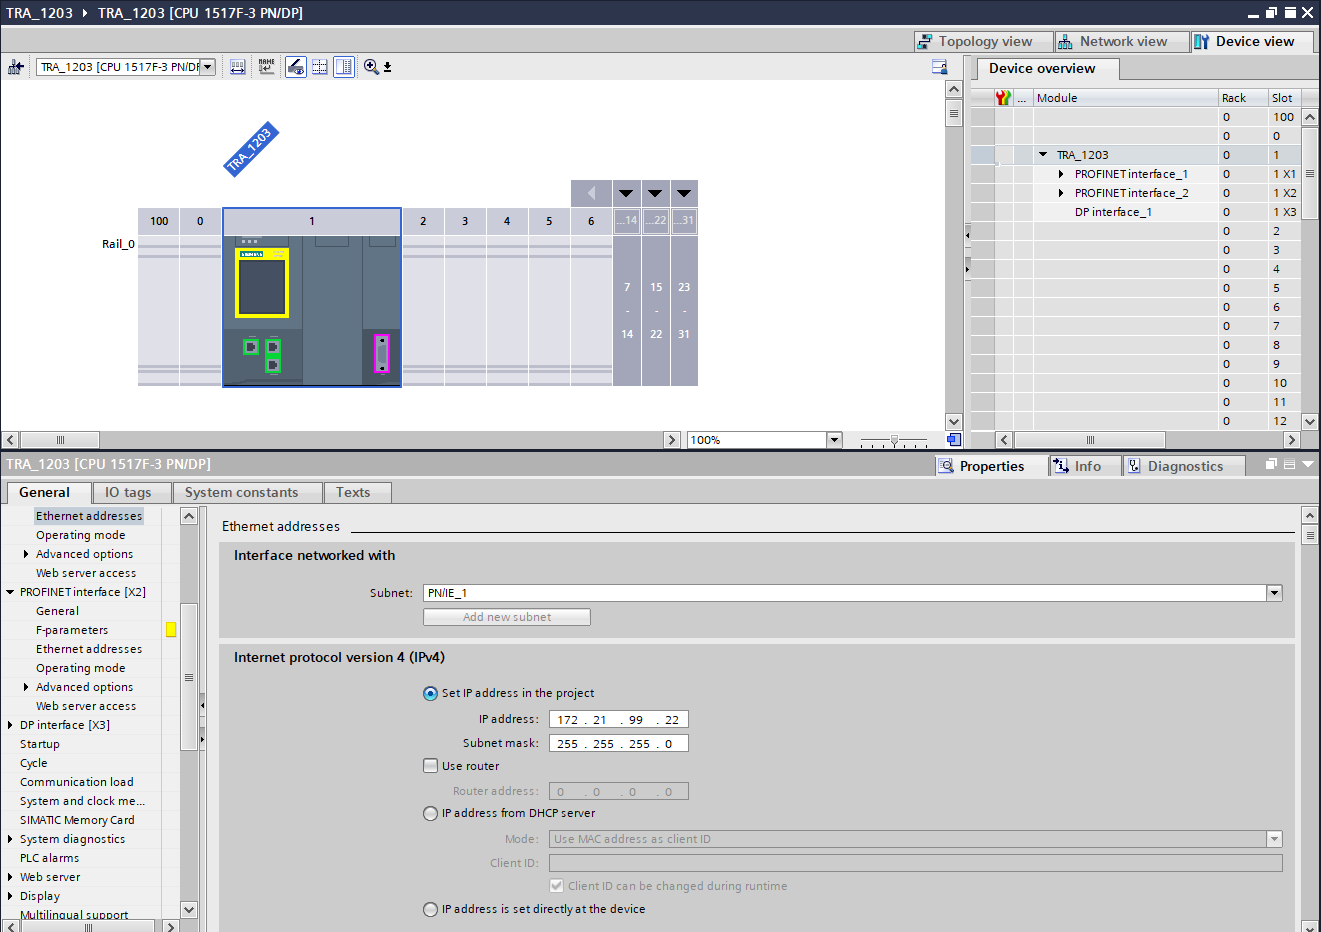
Task: Open the Subnet PN/IE_1 dropdown
Action: [x=1274, y=593]
